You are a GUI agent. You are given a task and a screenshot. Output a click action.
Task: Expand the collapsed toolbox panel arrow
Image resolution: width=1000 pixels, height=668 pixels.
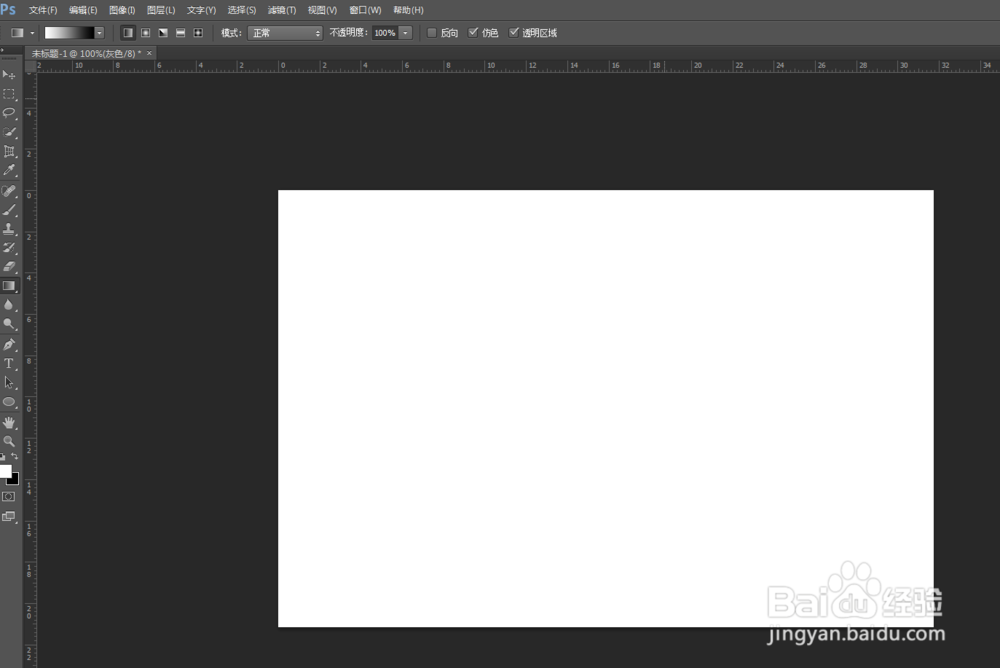(3, 49)
